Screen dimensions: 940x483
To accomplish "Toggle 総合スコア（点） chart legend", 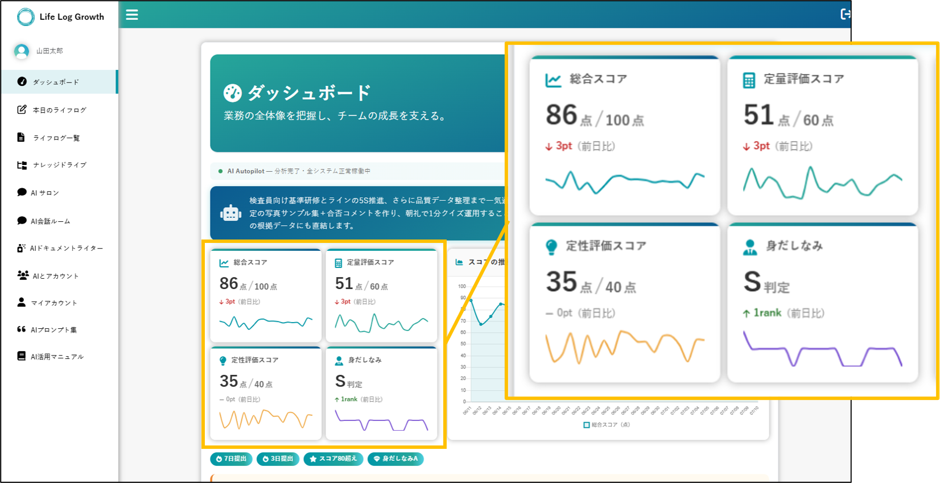I will click(607, 425).
